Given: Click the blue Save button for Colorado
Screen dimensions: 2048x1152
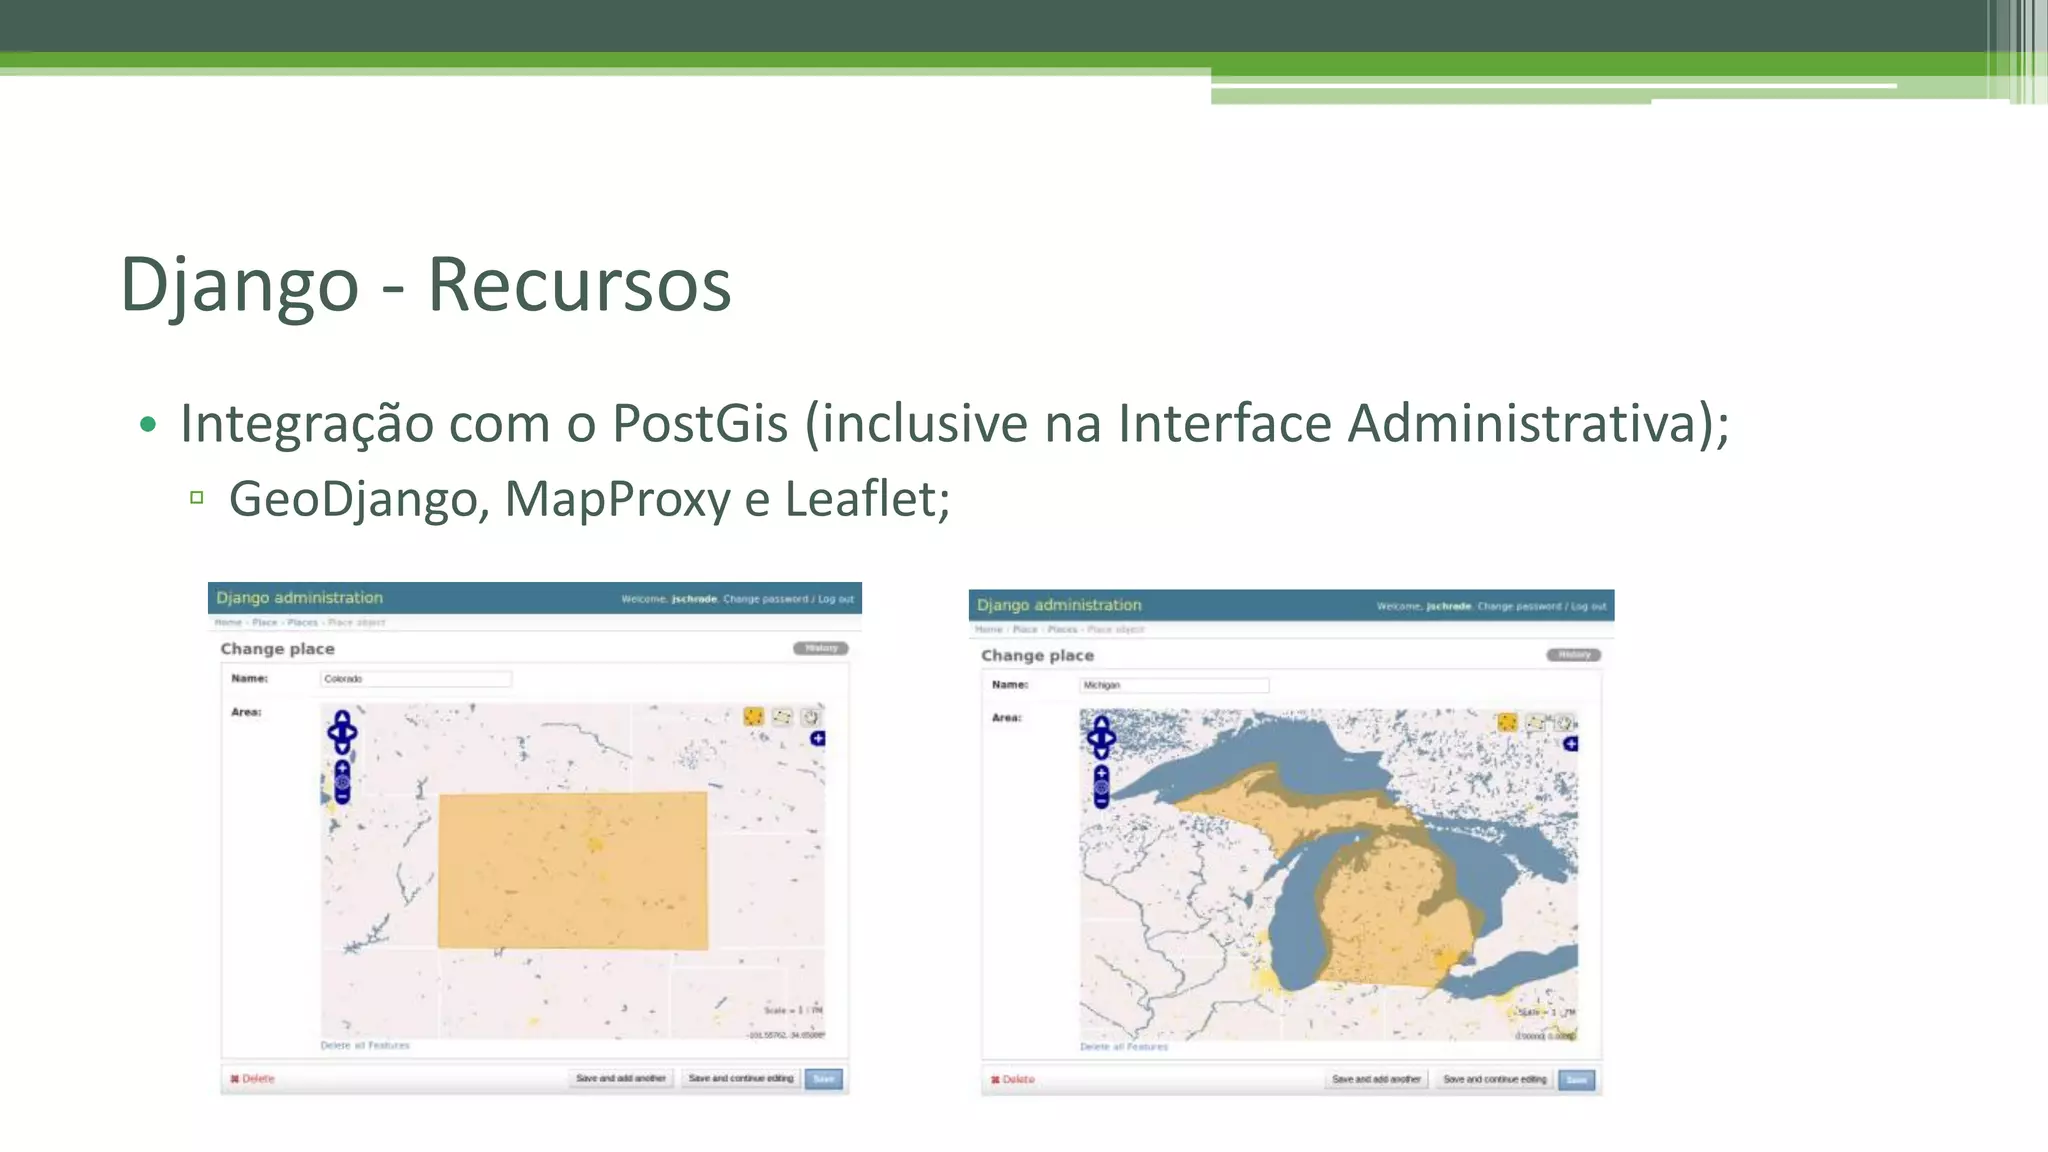Looking at the screenshot, I should (x=824, y=1079).
